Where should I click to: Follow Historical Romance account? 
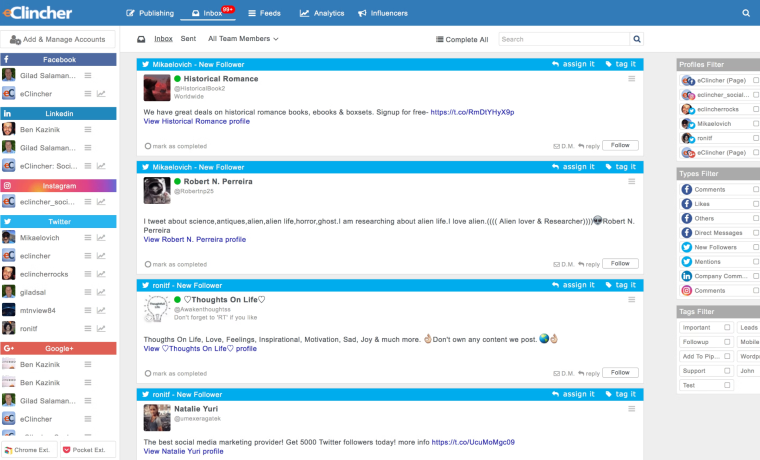(620, 145)
